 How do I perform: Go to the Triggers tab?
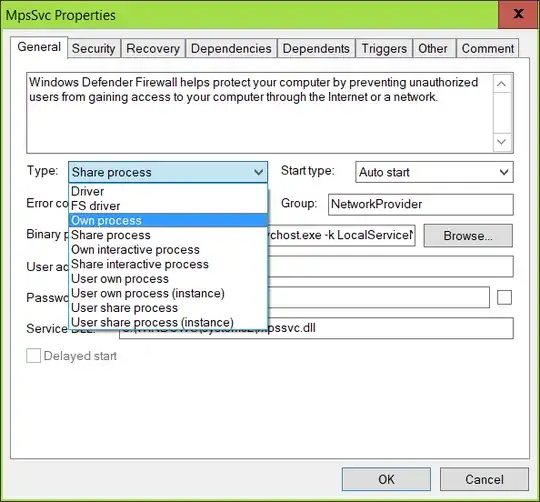(384, 49)
